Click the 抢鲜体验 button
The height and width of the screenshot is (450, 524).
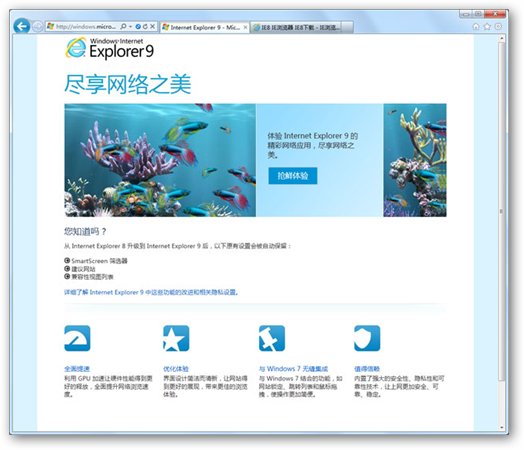[x=293, y=176]
